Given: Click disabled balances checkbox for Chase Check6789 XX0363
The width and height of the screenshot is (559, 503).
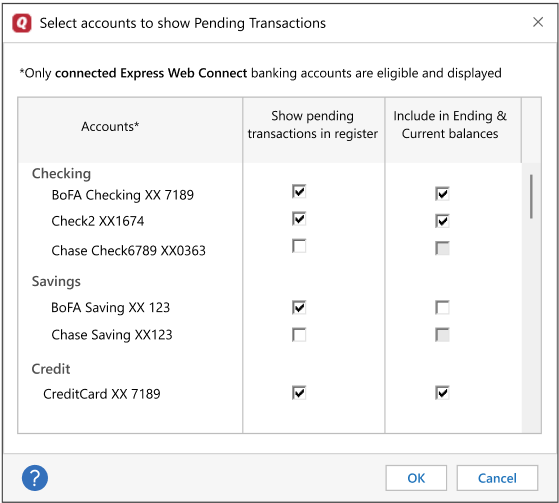Looking at the screenshot, I should tap(442, 248).
